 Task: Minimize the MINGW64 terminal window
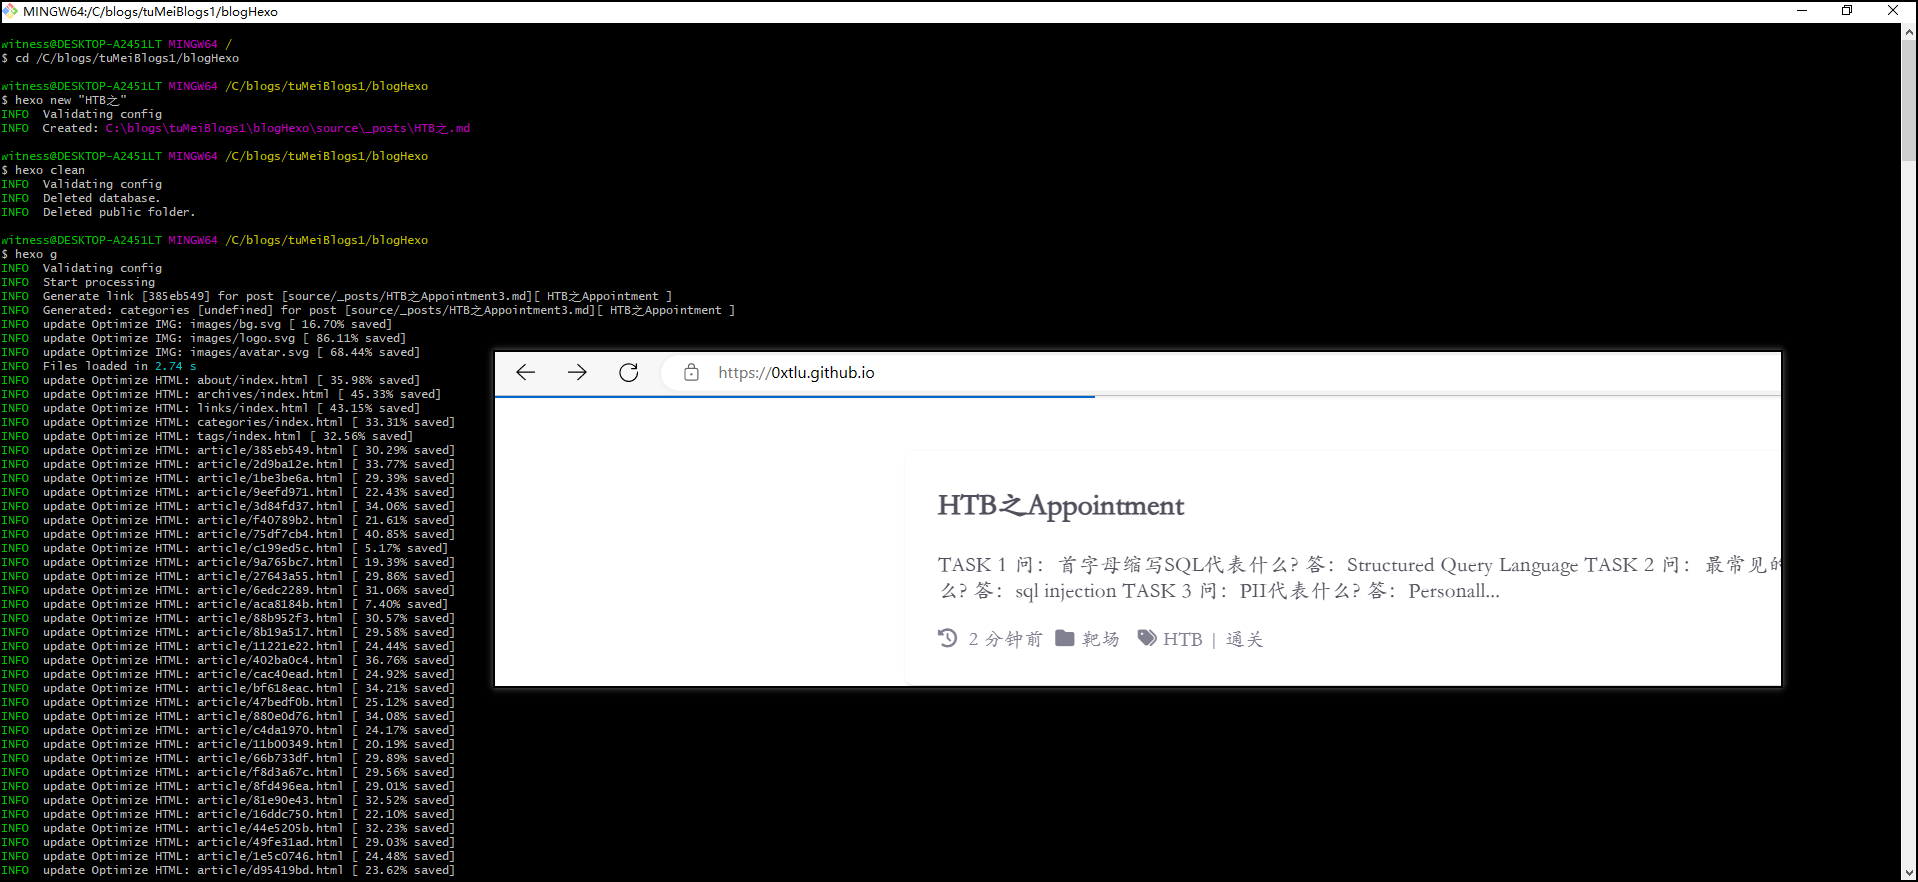click(x=1802, y=11)
